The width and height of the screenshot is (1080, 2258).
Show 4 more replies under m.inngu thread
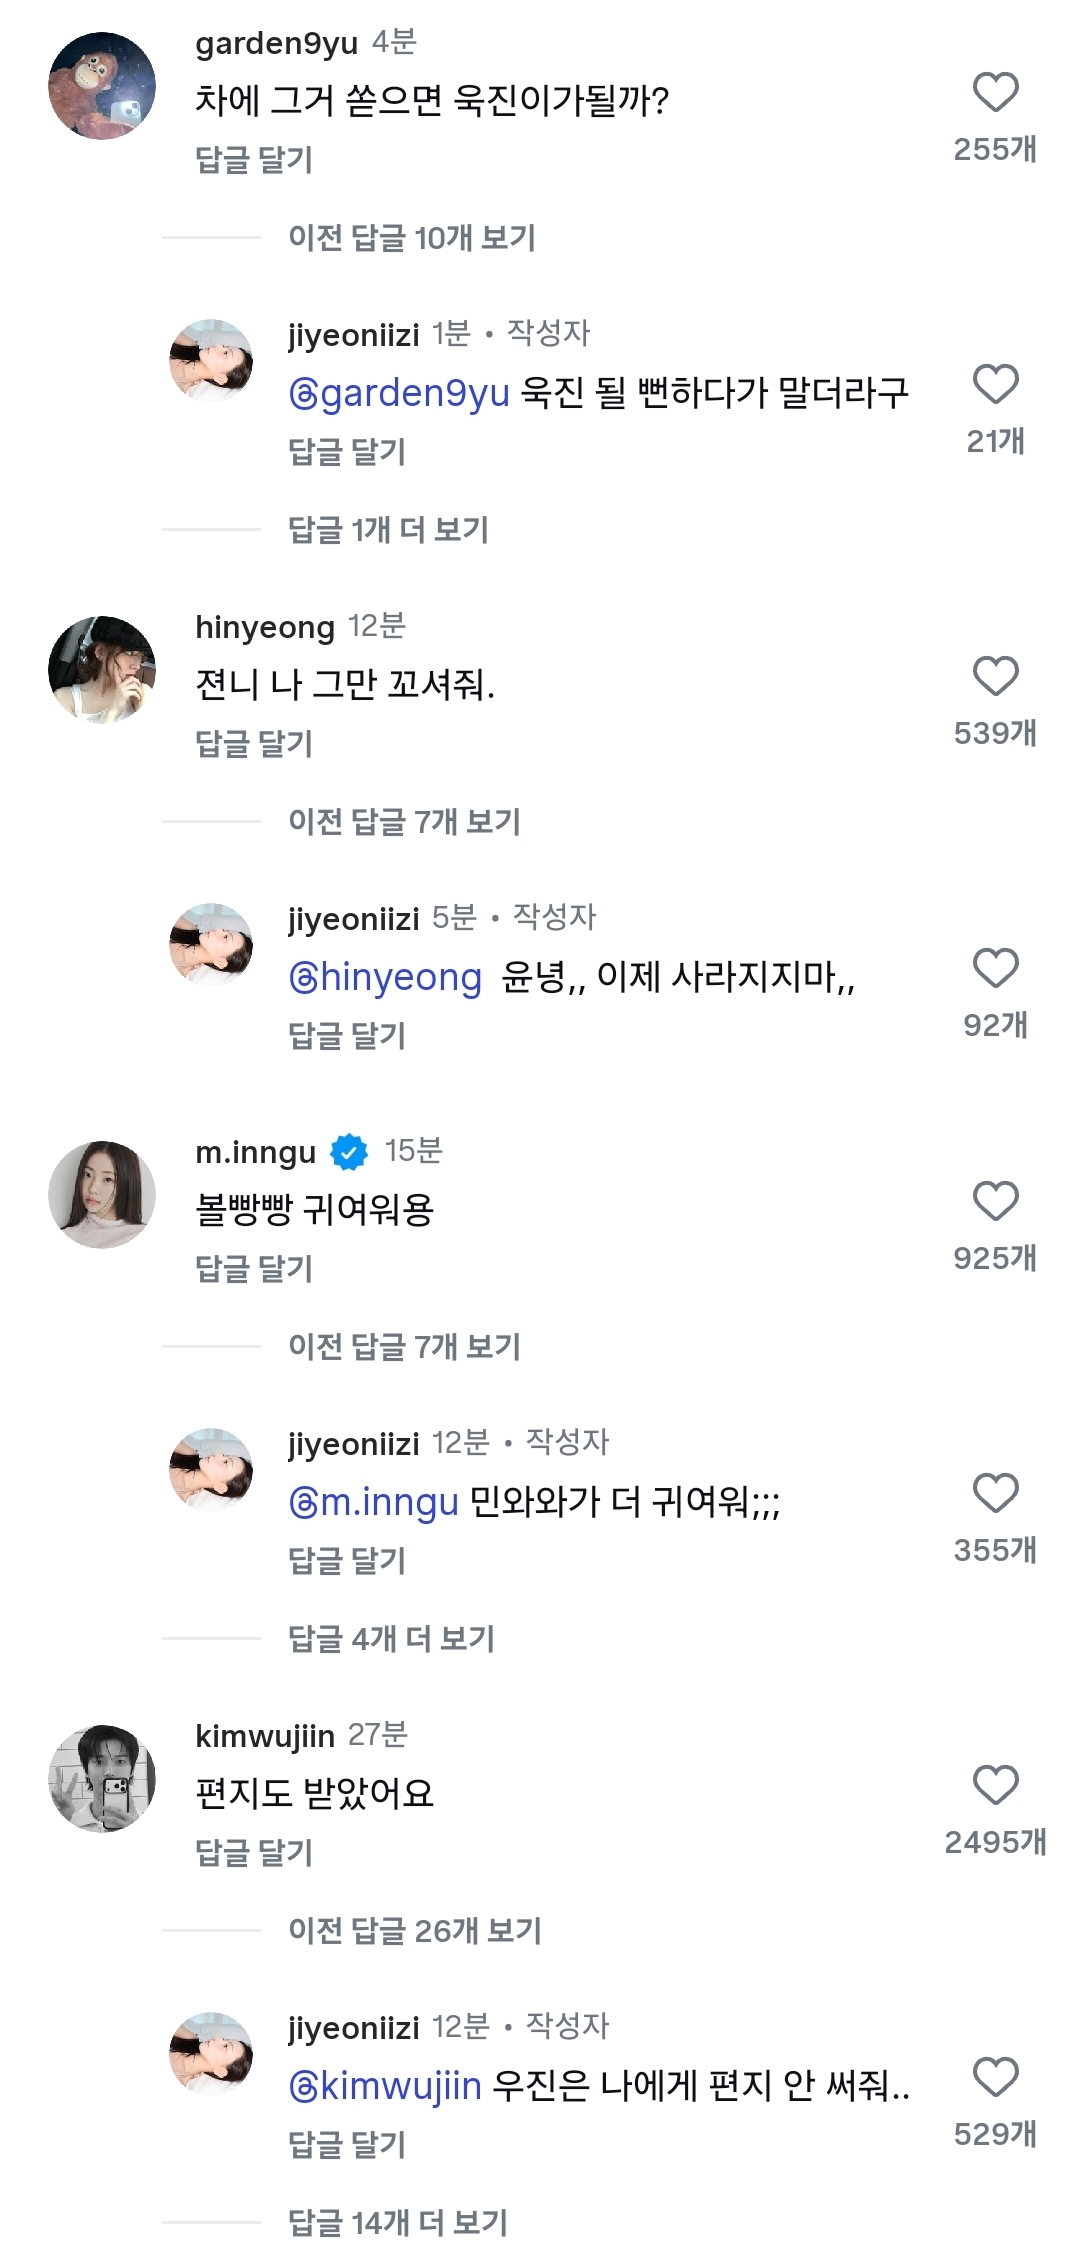[x=391, y=1639]
